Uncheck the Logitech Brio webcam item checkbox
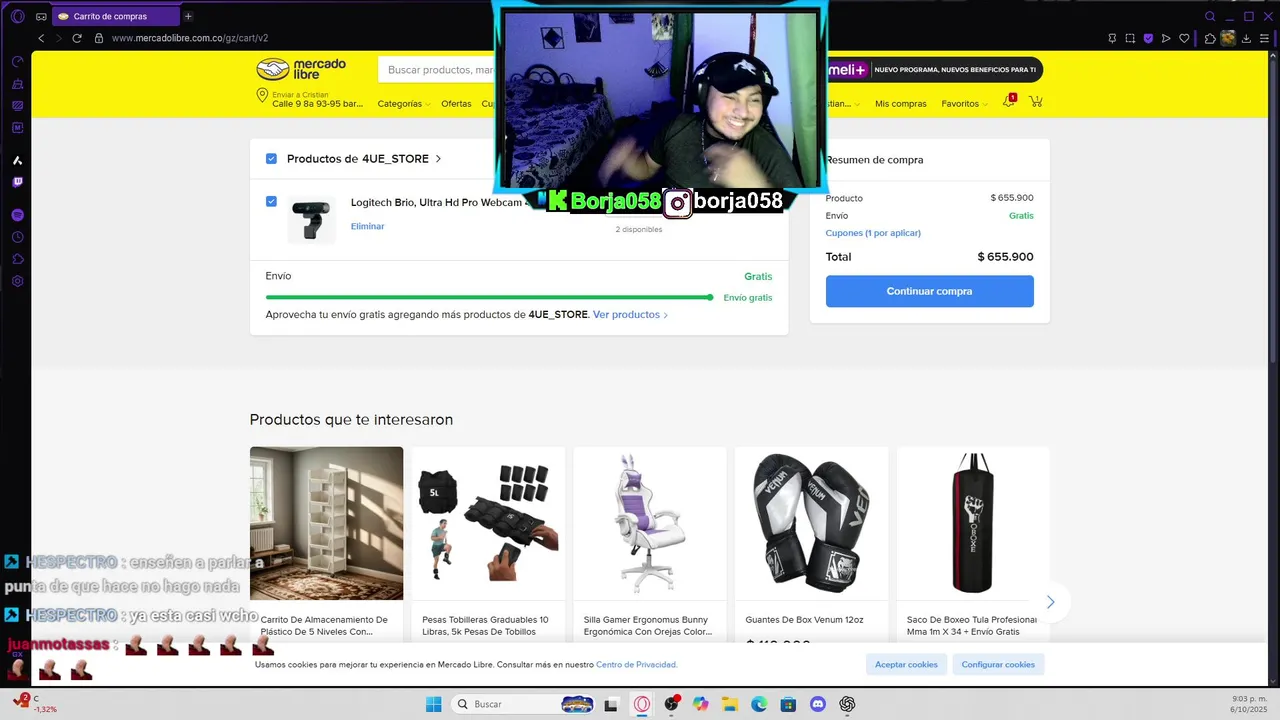Screen dimensions: 1280x720 (271, 201)
